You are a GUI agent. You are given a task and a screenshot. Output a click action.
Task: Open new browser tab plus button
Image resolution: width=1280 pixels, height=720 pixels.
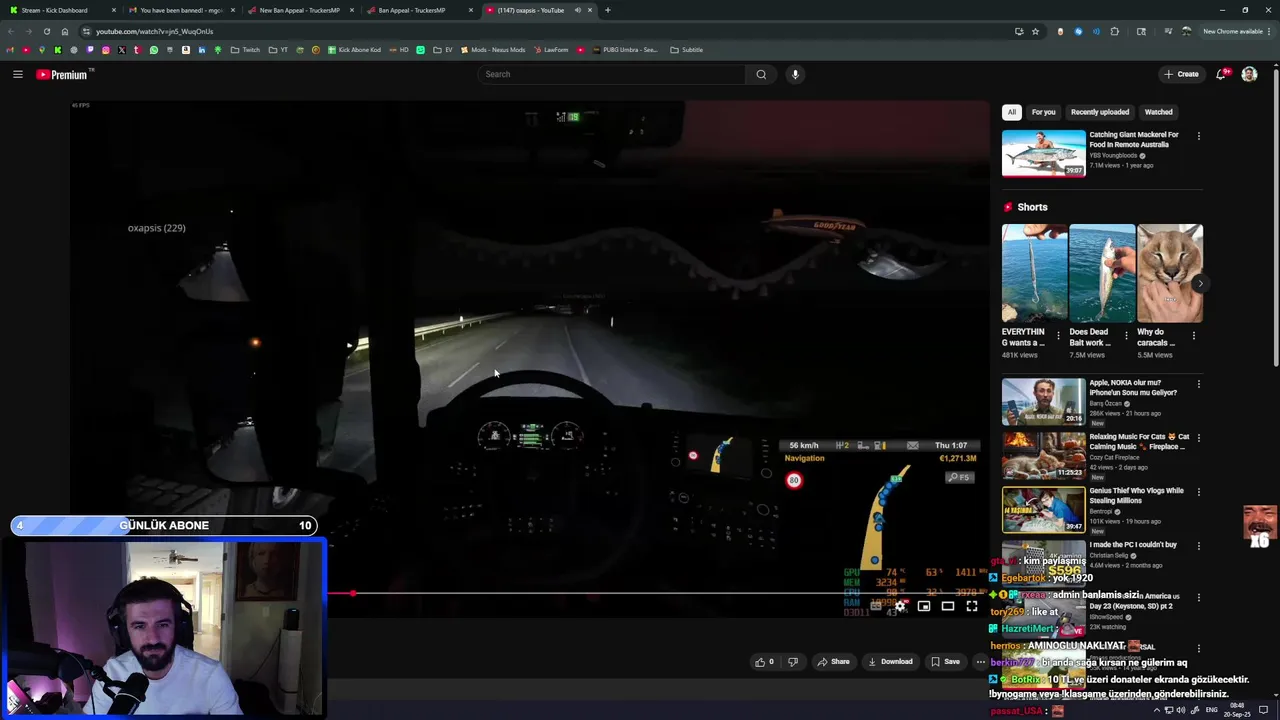(x=607, y=10)
